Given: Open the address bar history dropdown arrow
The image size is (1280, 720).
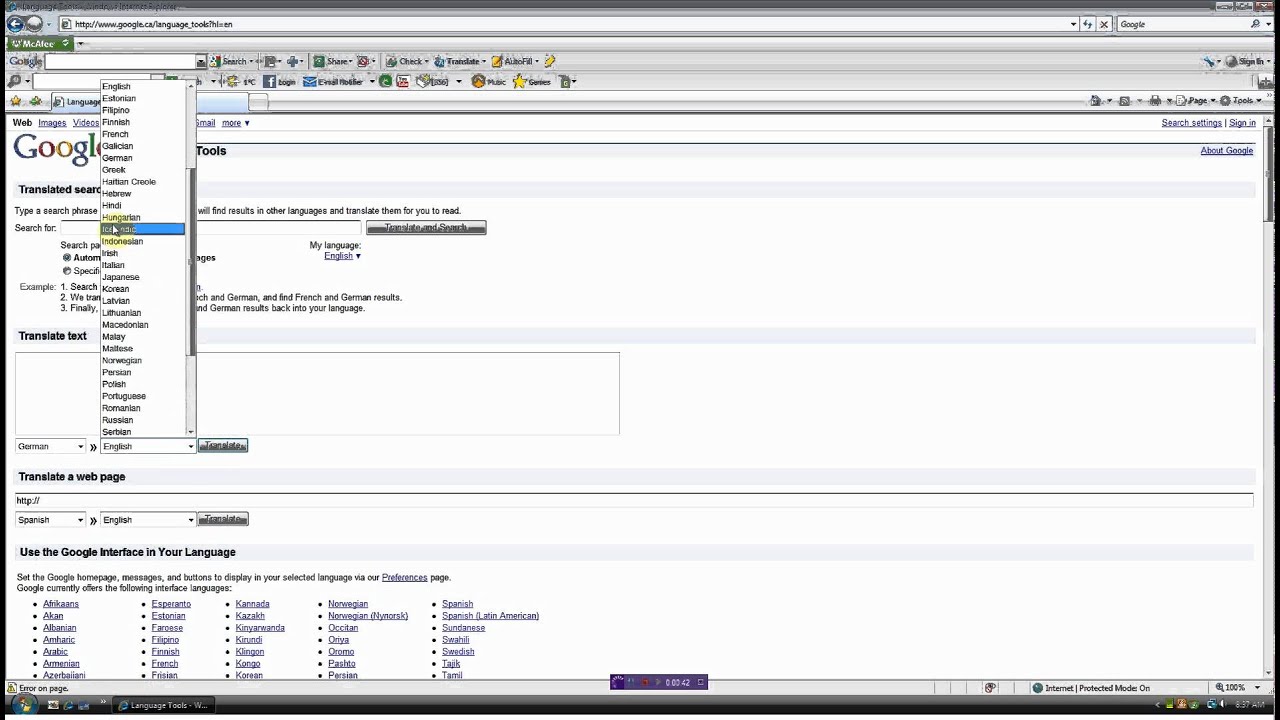Looking at the screenshot, I should pyautogui.click(x=1073, y=24).
